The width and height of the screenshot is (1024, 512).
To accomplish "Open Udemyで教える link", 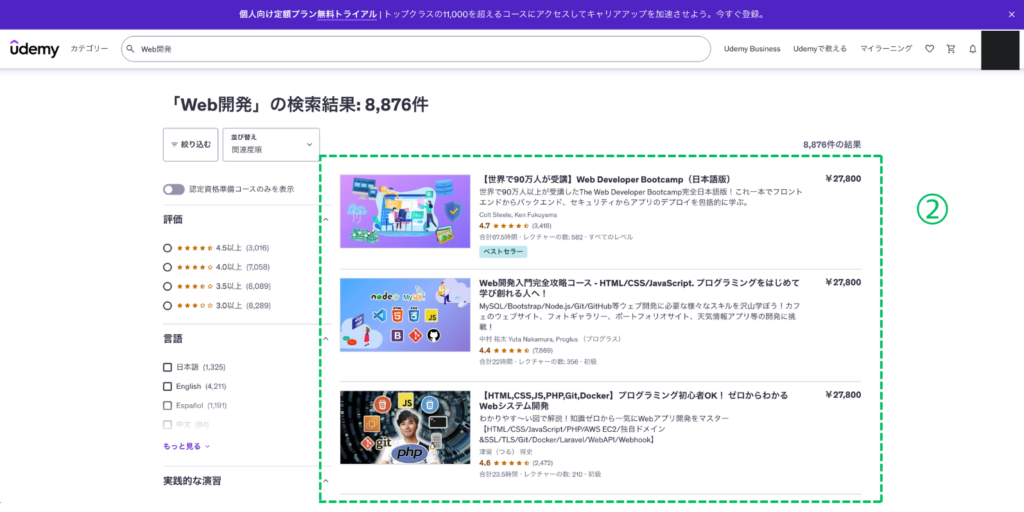I will 820,49.
